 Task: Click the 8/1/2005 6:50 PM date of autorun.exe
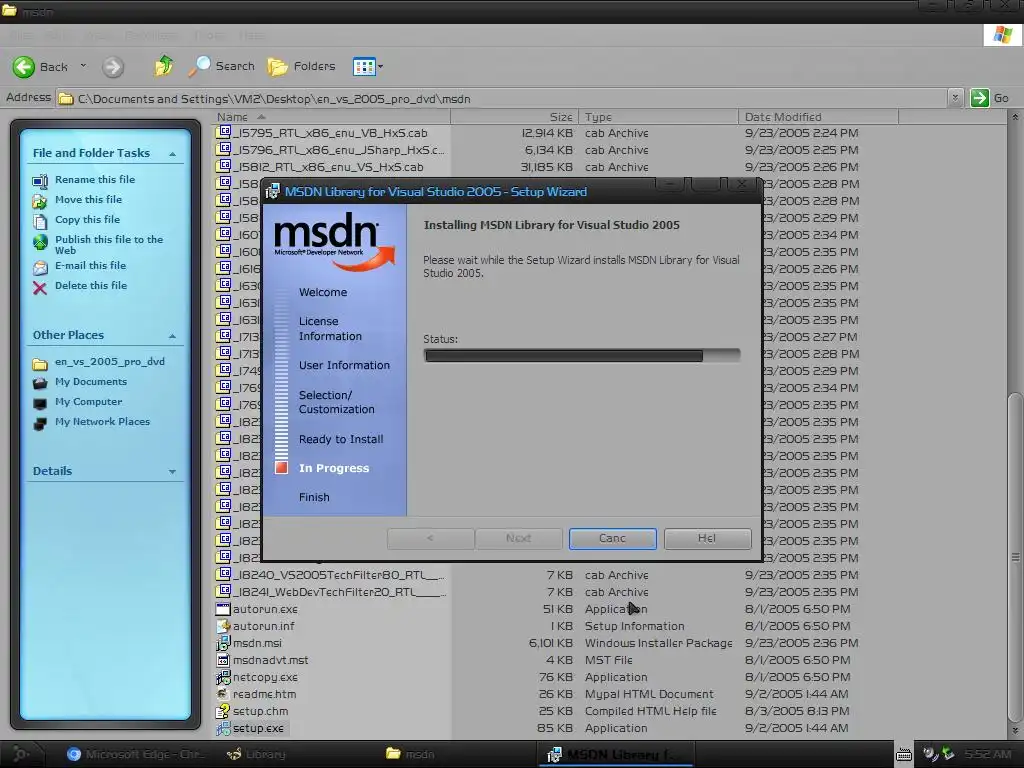[x=797, y=609]
